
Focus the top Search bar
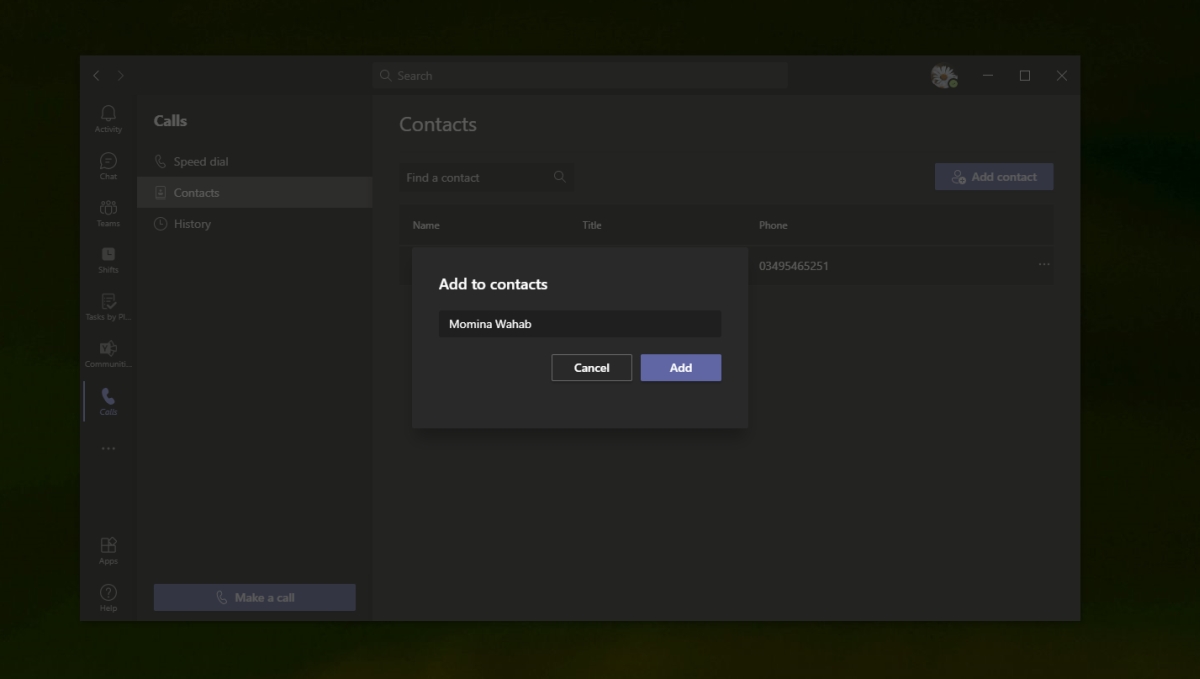point(580,76)
